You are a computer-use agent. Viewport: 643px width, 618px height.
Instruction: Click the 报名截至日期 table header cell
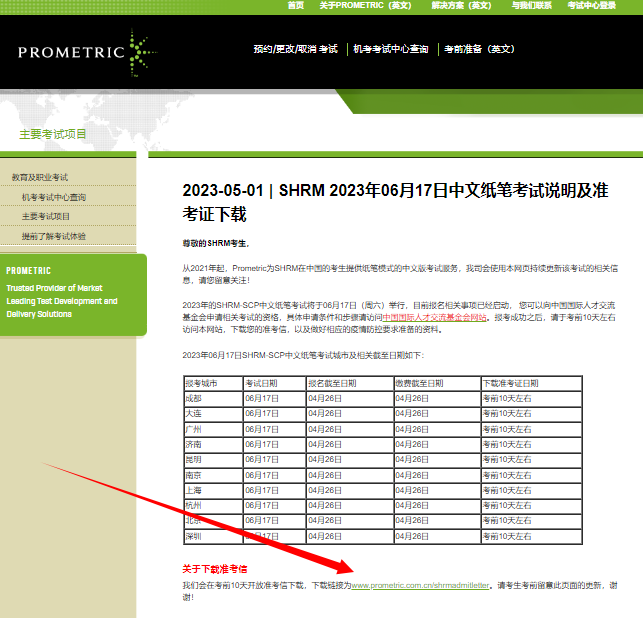click(350, 383)
